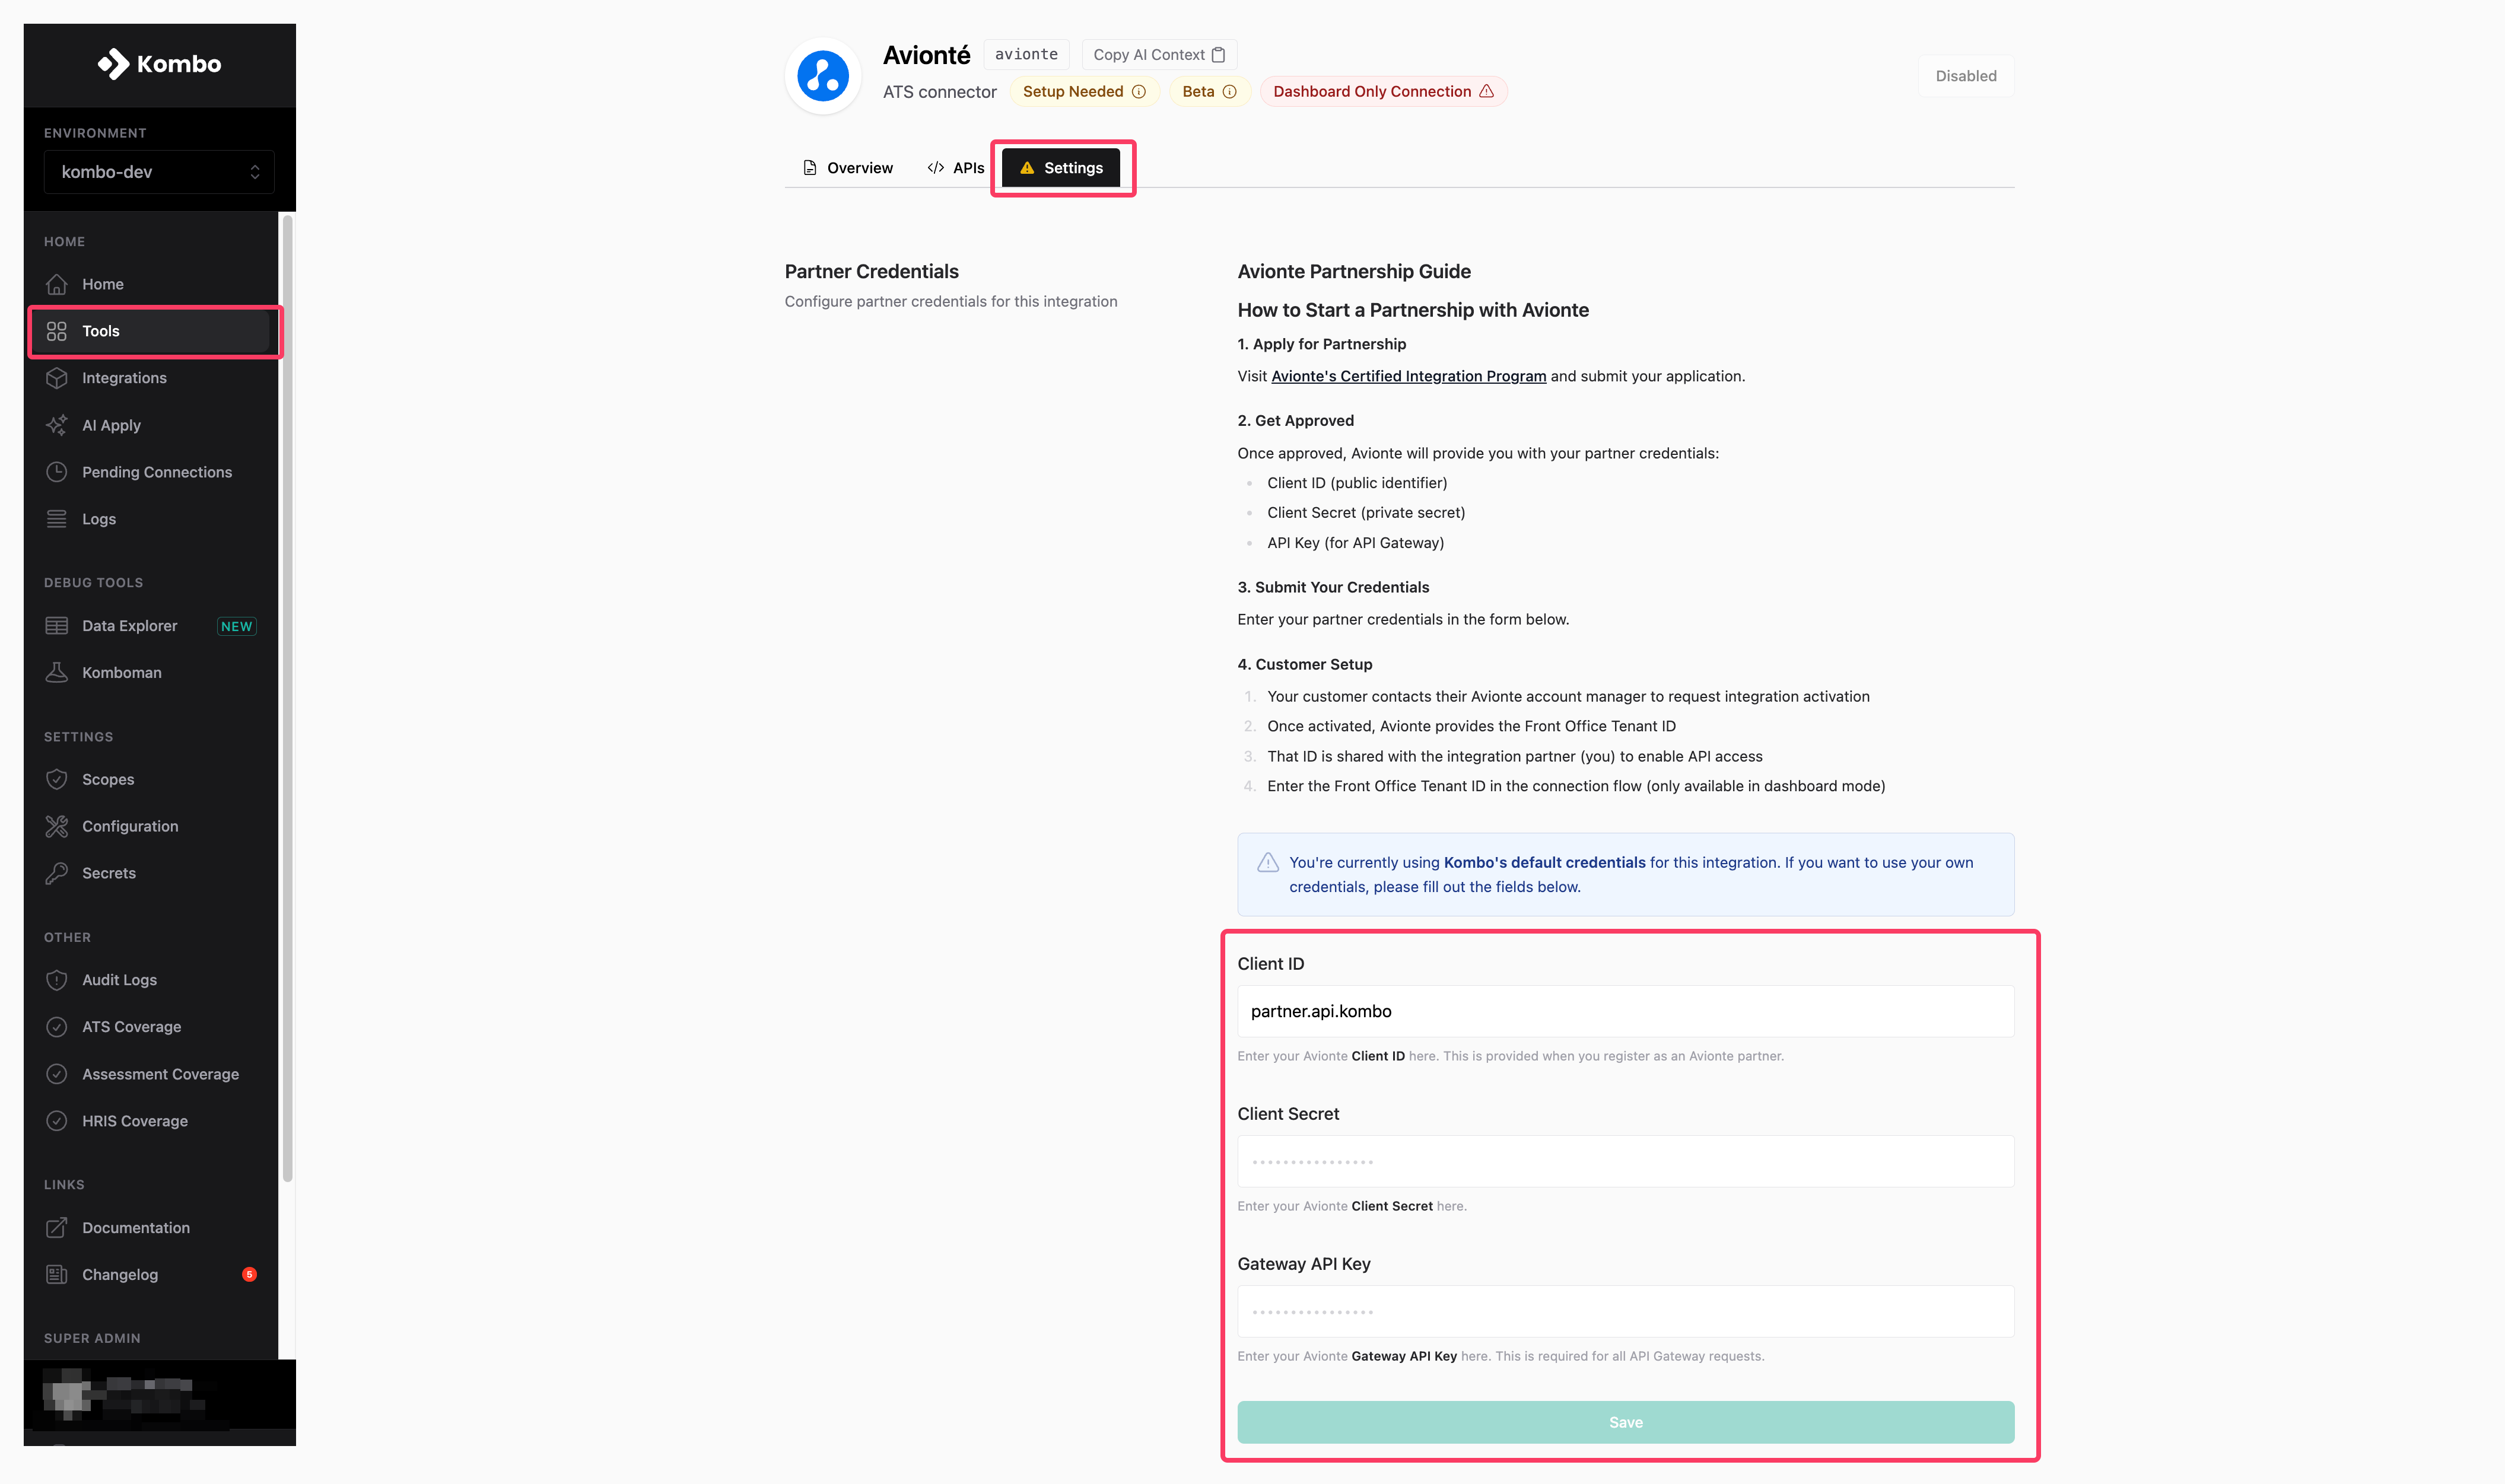2505x1484 pixels.
Task: Click the Beta badge info icon
Action: [1230, 92]
